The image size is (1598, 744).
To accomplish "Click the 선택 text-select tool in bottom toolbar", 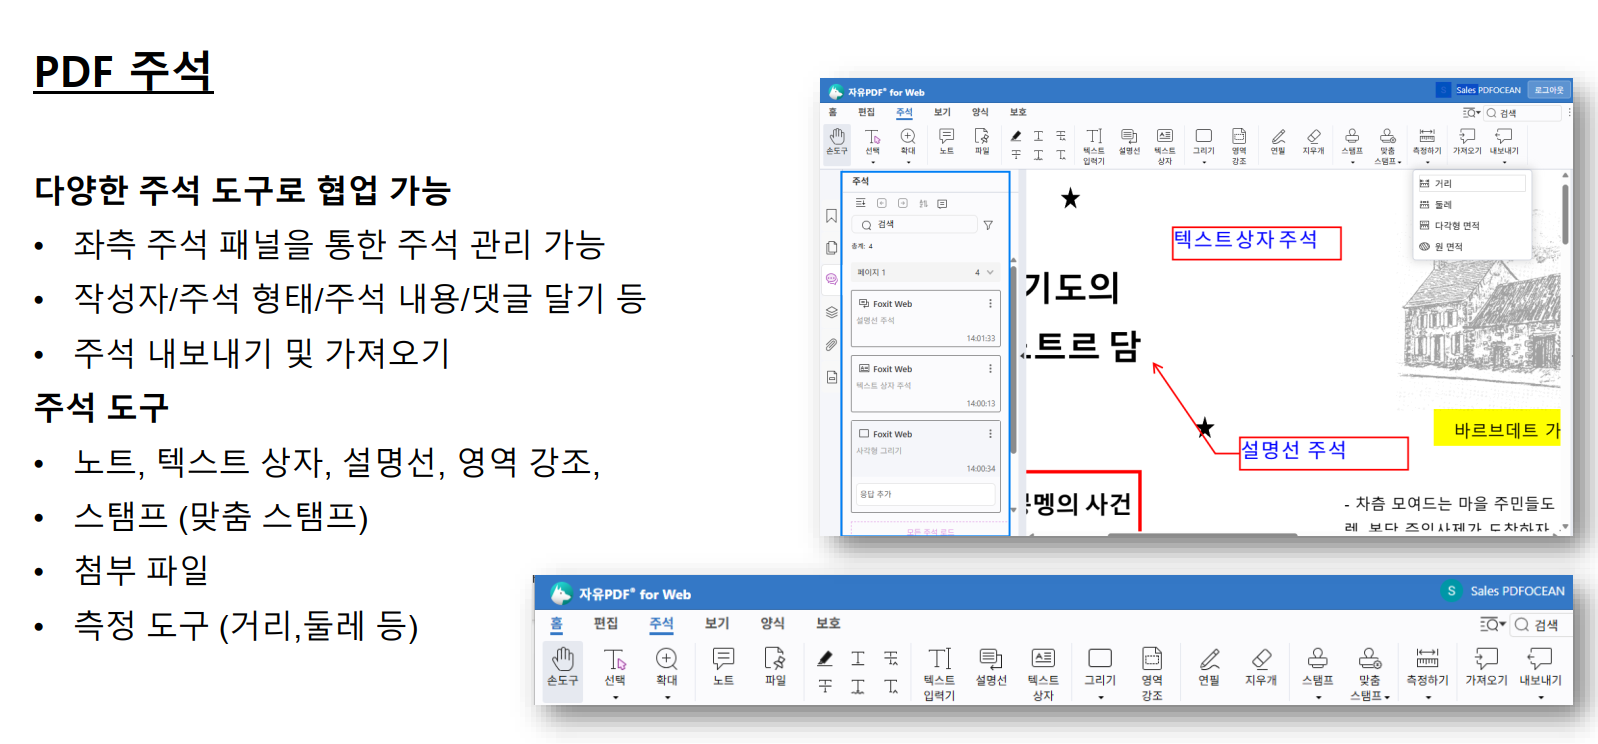I will (614, 667).
